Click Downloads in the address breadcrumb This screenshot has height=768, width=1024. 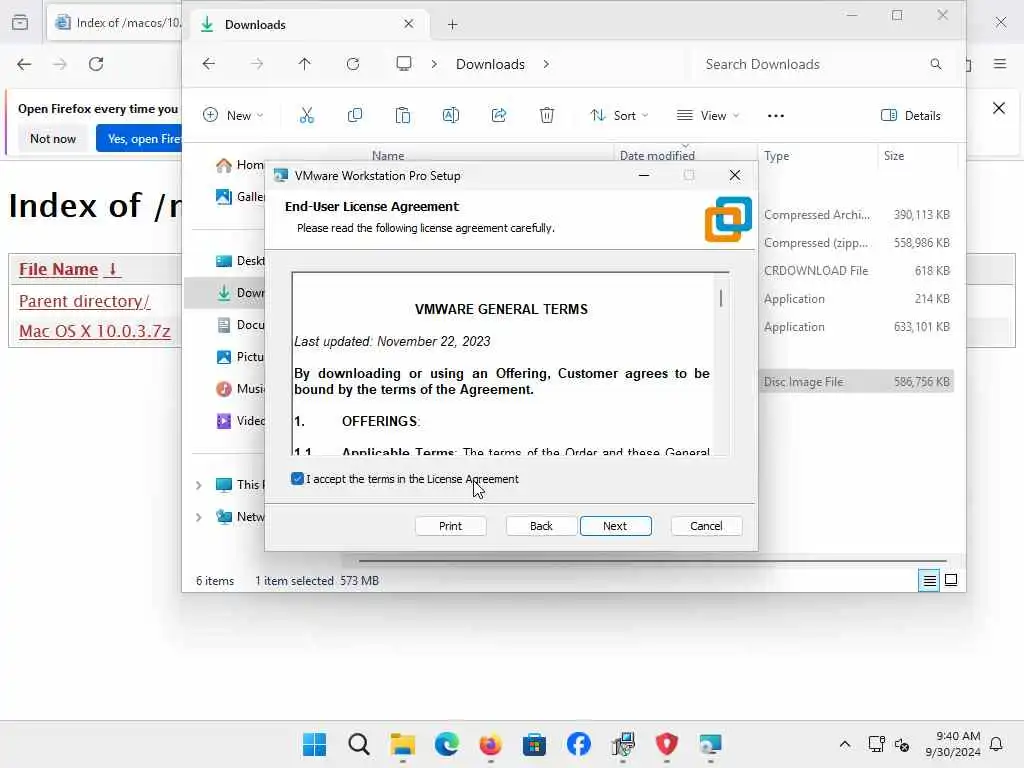coord(490,64)
